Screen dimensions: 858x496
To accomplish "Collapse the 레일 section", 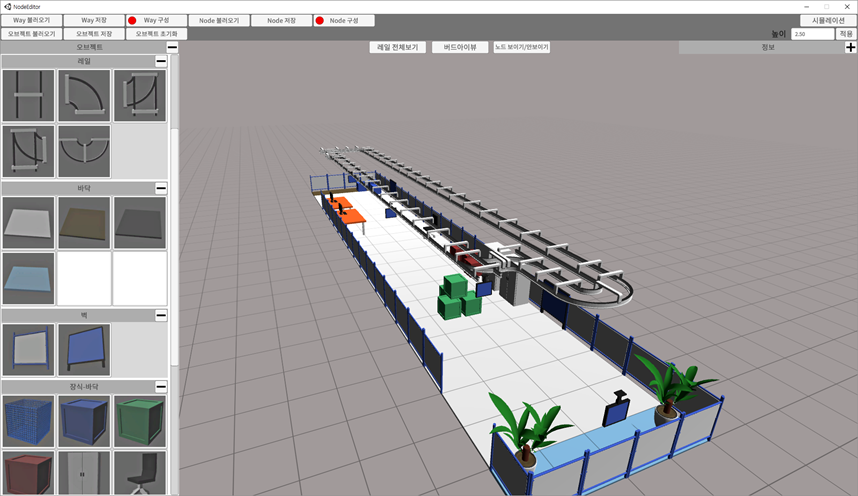I will 161,61.
